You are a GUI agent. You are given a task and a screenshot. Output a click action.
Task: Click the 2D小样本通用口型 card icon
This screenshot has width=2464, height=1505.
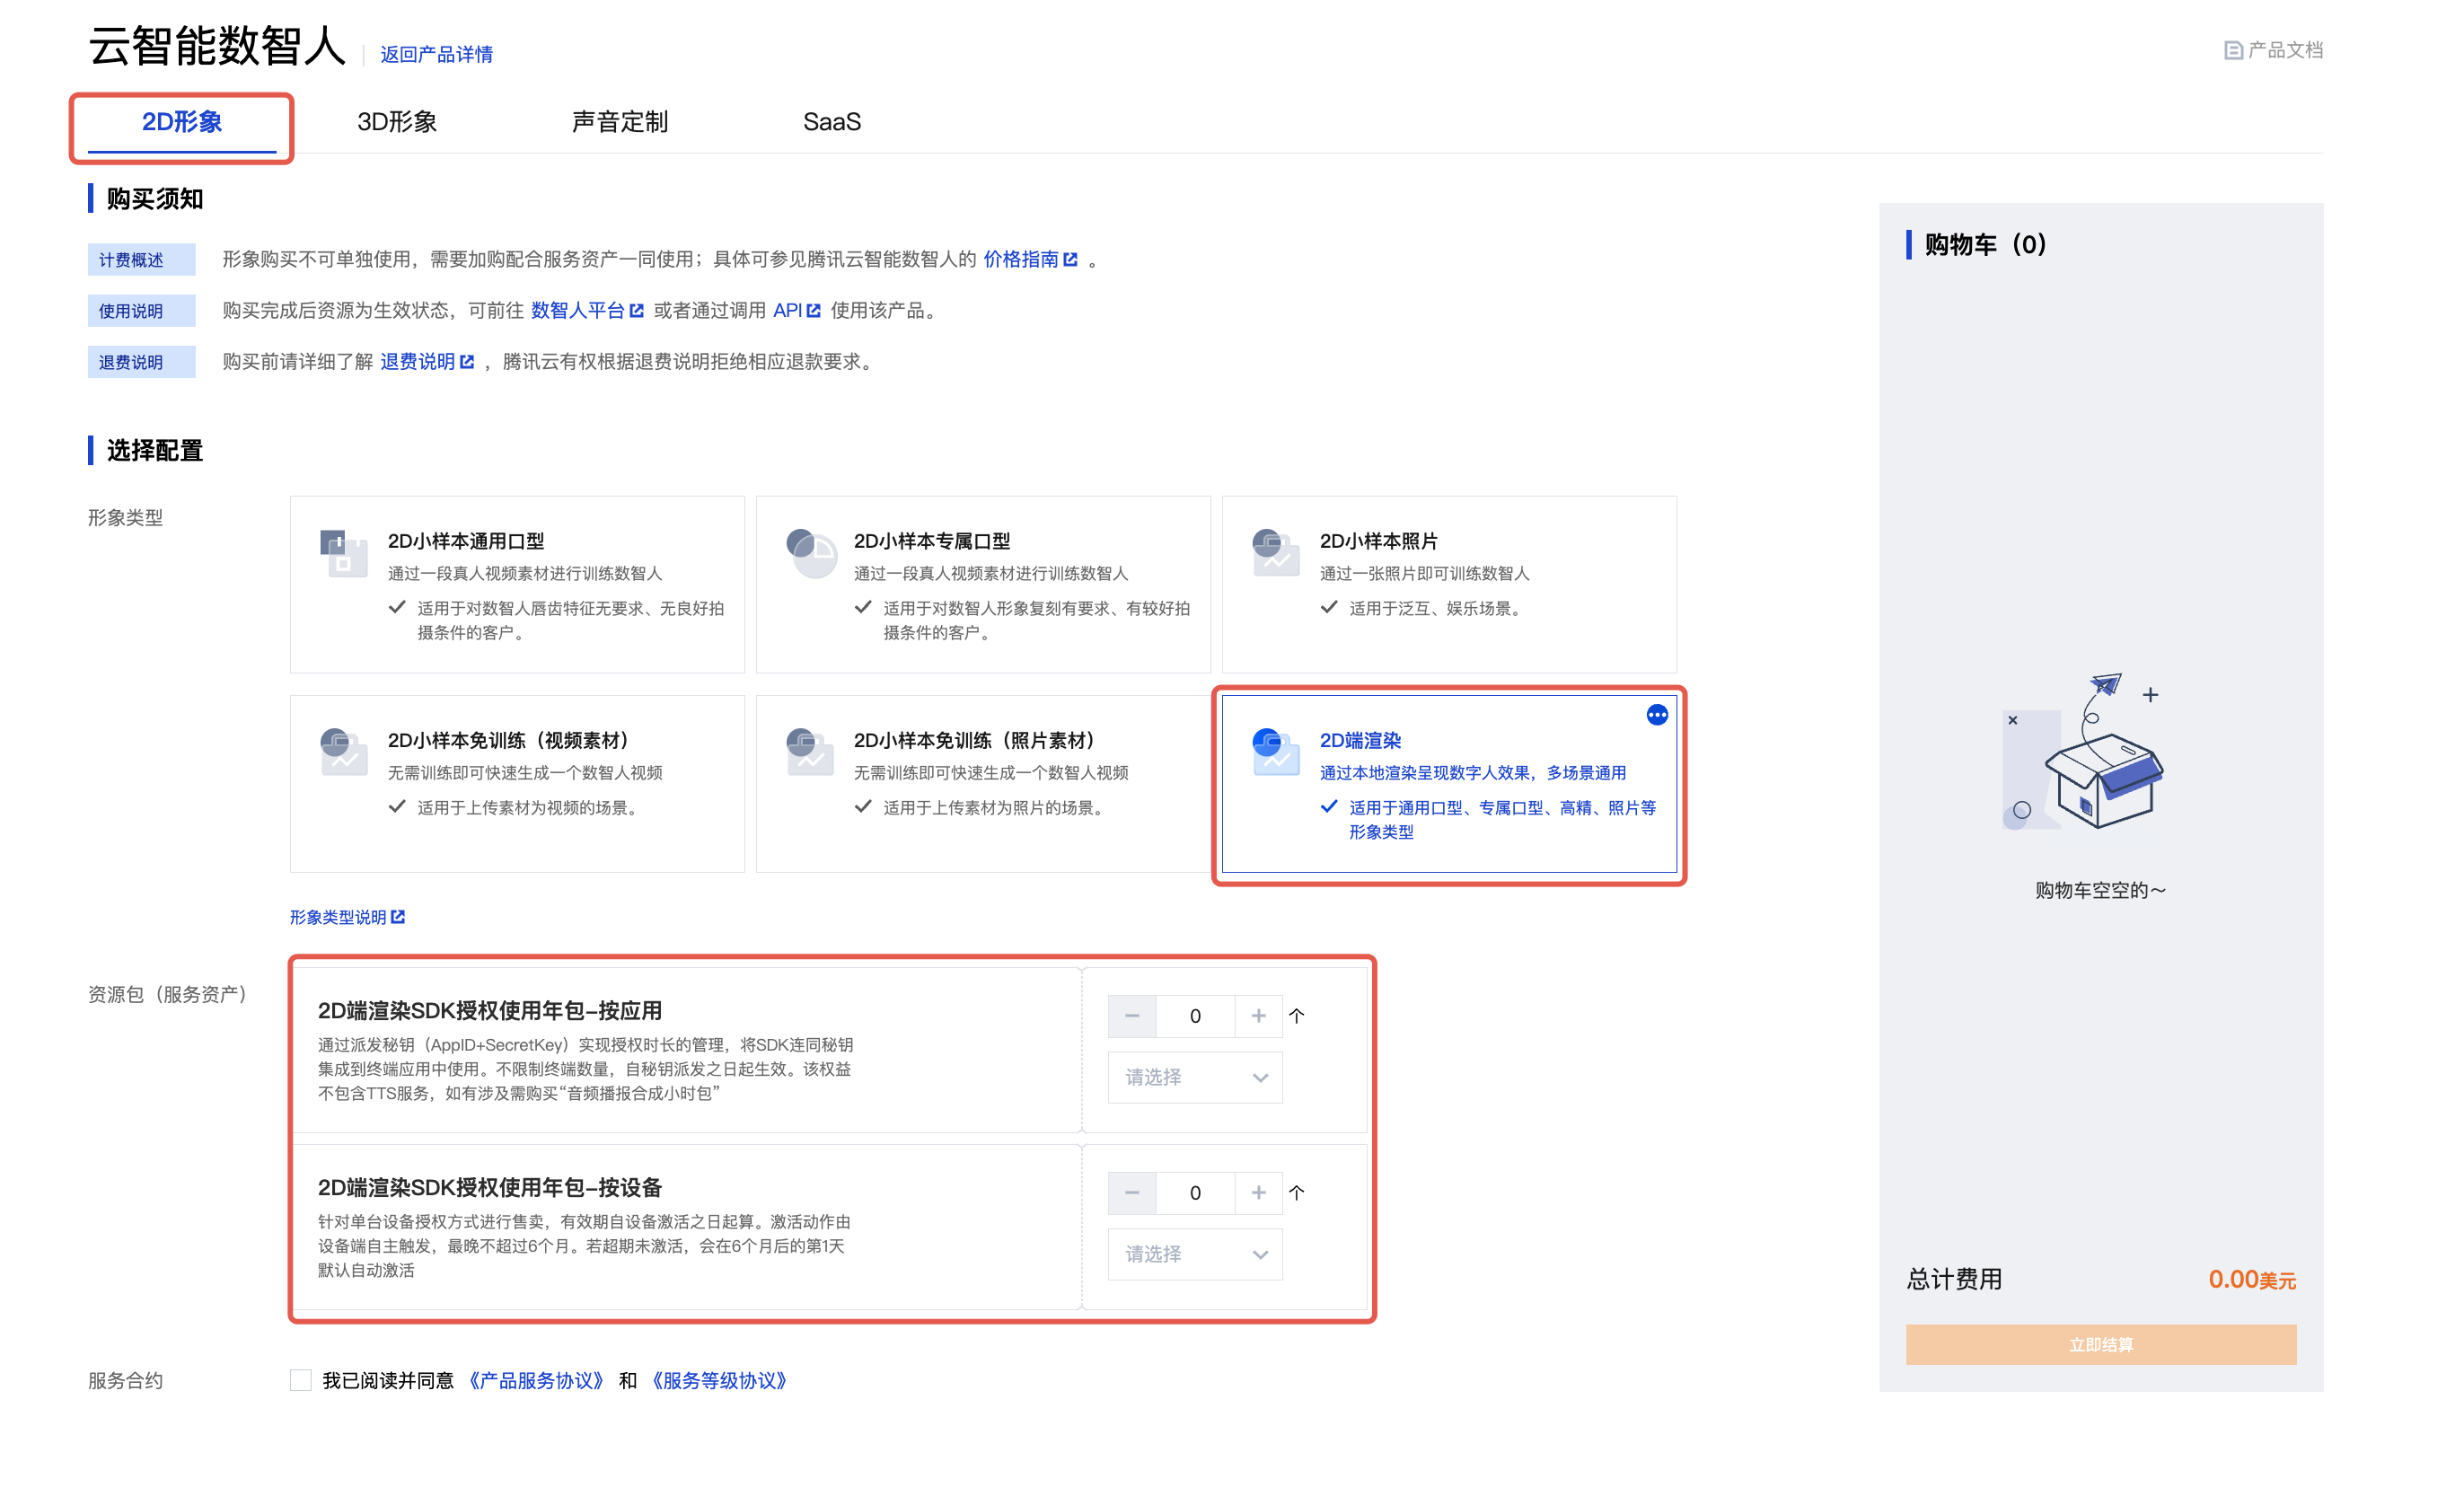pos(343,553)
